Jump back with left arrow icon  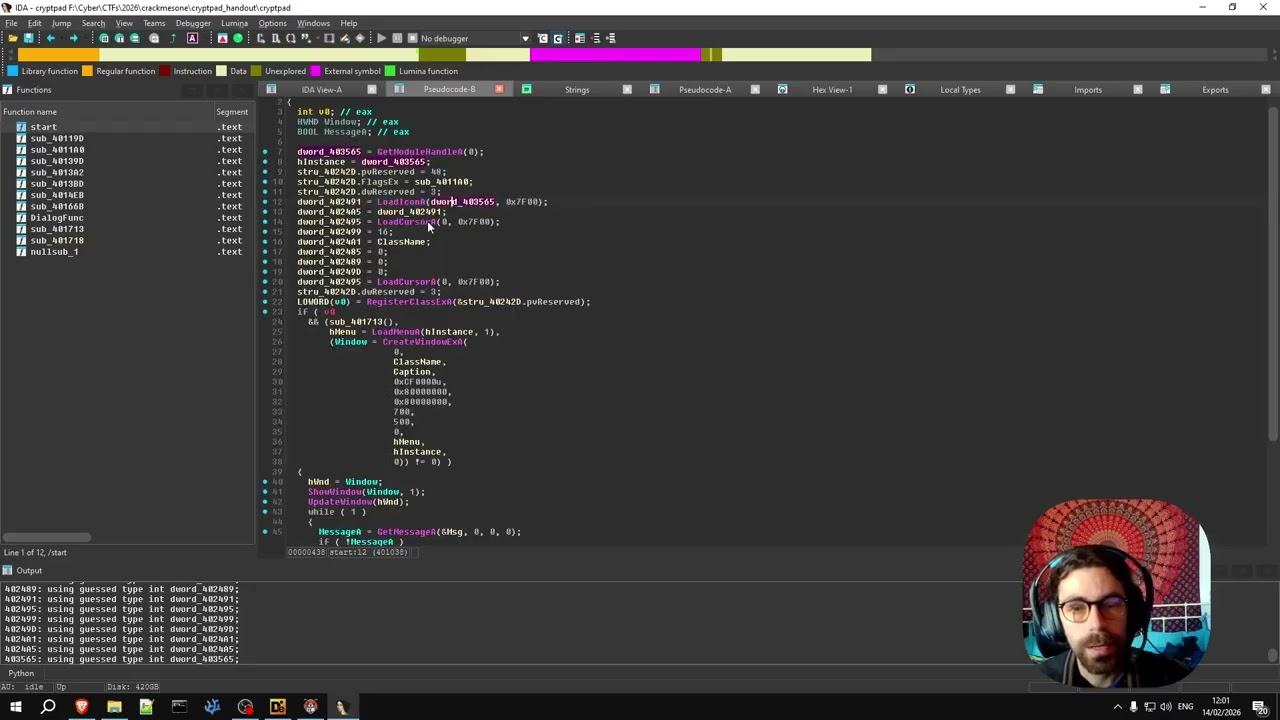tap(50, 38)
